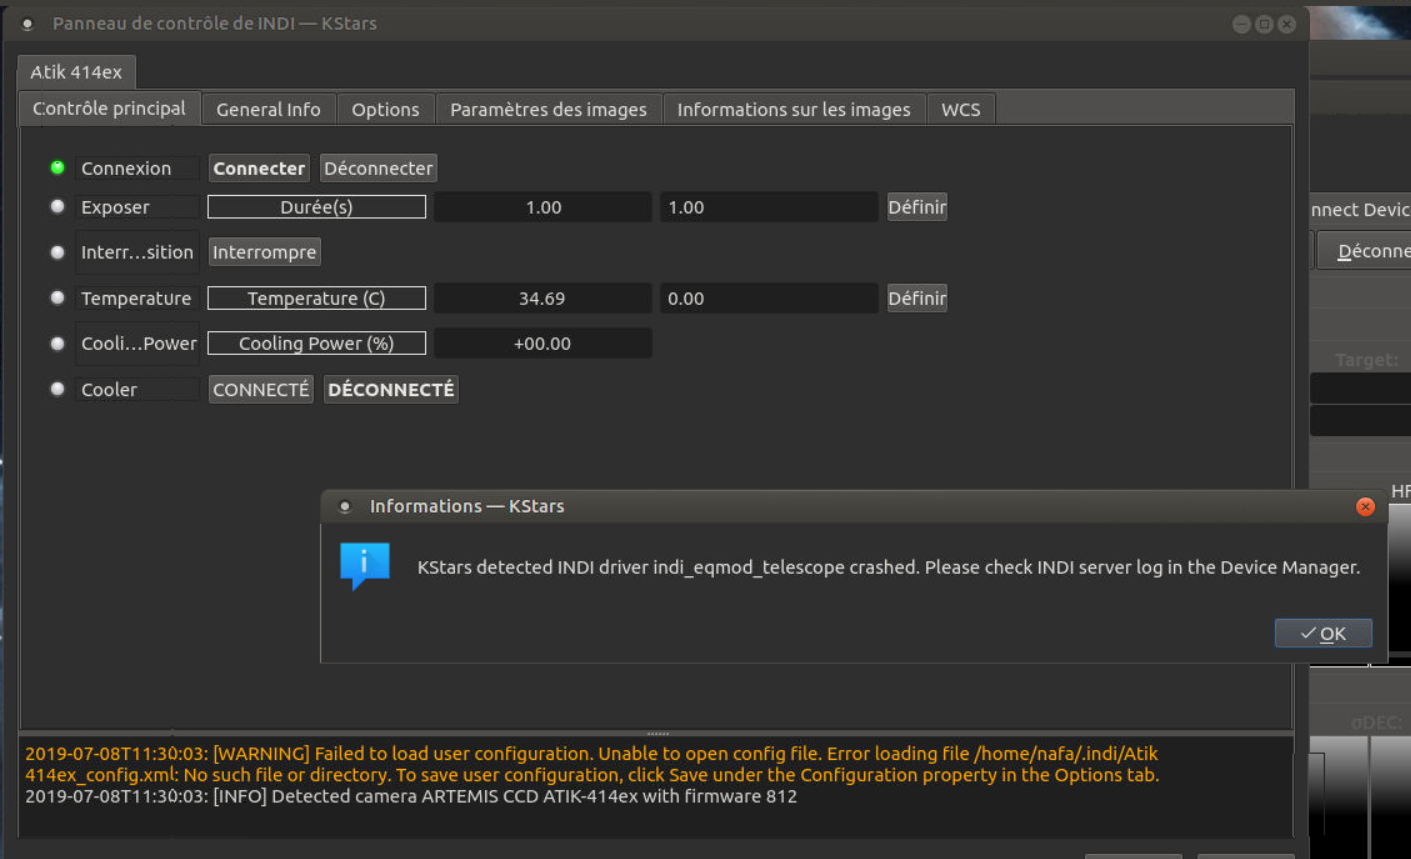Click the Cooler row status light
This screenshot has width=1411, height=859.
(x=58, y=388)
